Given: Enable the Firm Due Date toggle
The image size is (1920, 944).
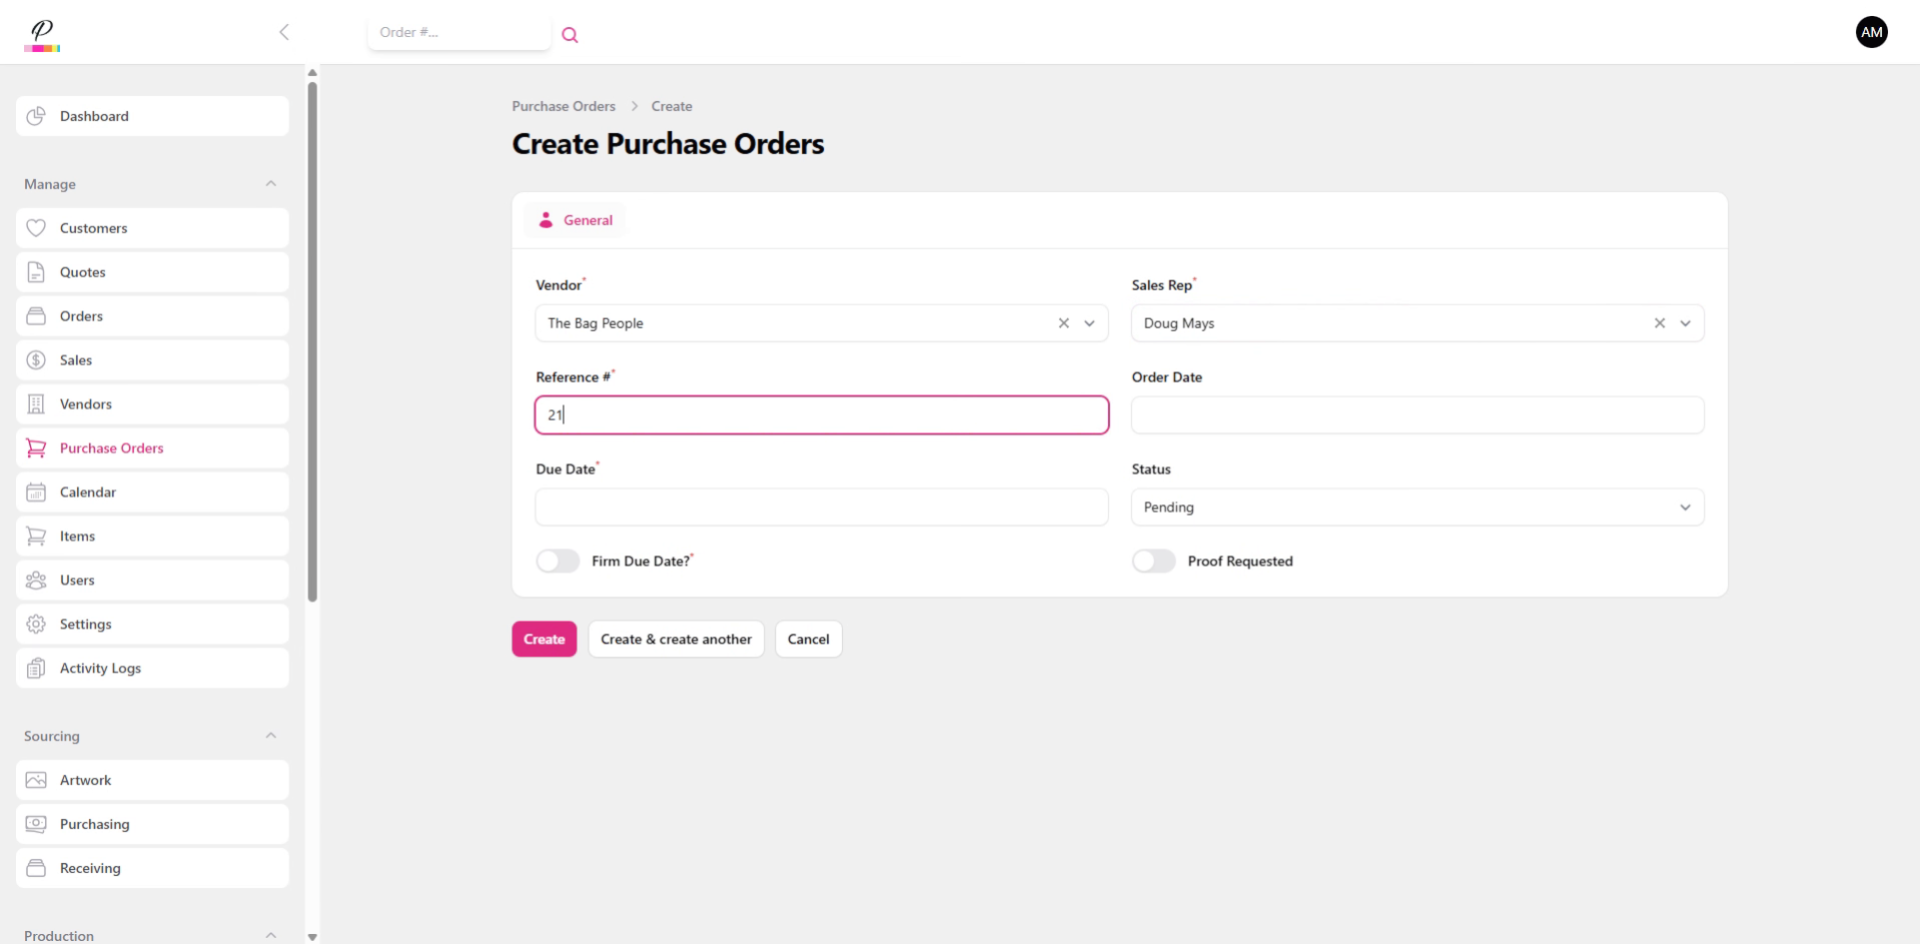Looking at the screenshot, I should 557,561.
